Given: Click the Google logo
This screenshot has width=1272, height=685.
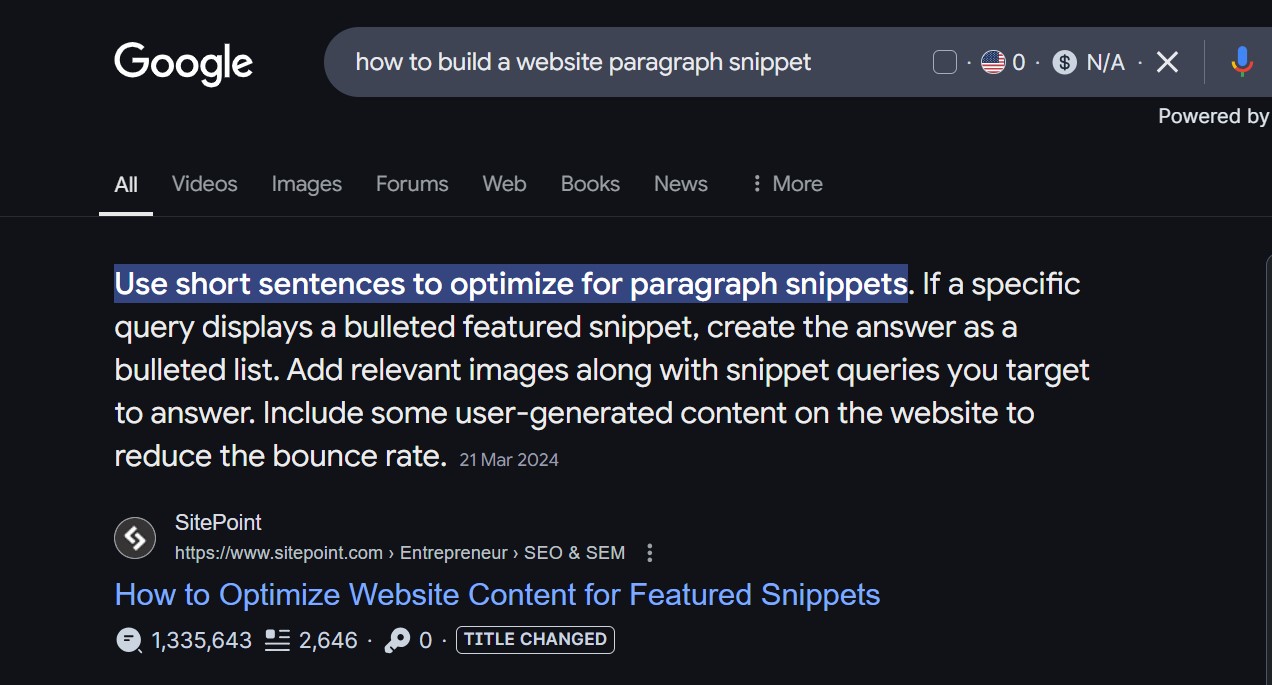Looking at the screenshot, I should coord(183,63).
